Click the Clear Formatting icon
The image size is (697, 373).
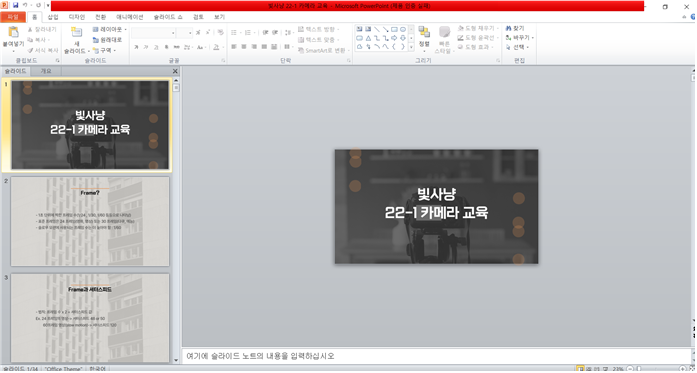[x=220, y=32]
